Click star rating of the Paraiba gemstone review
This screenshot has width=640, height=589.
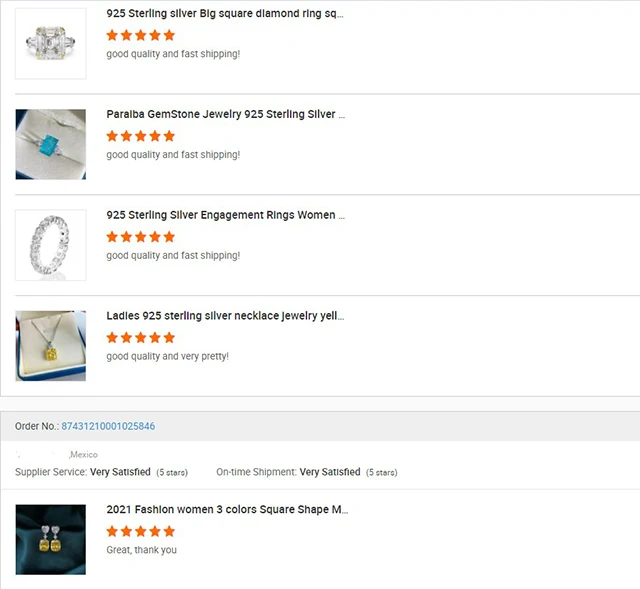(x=141, y=136)
